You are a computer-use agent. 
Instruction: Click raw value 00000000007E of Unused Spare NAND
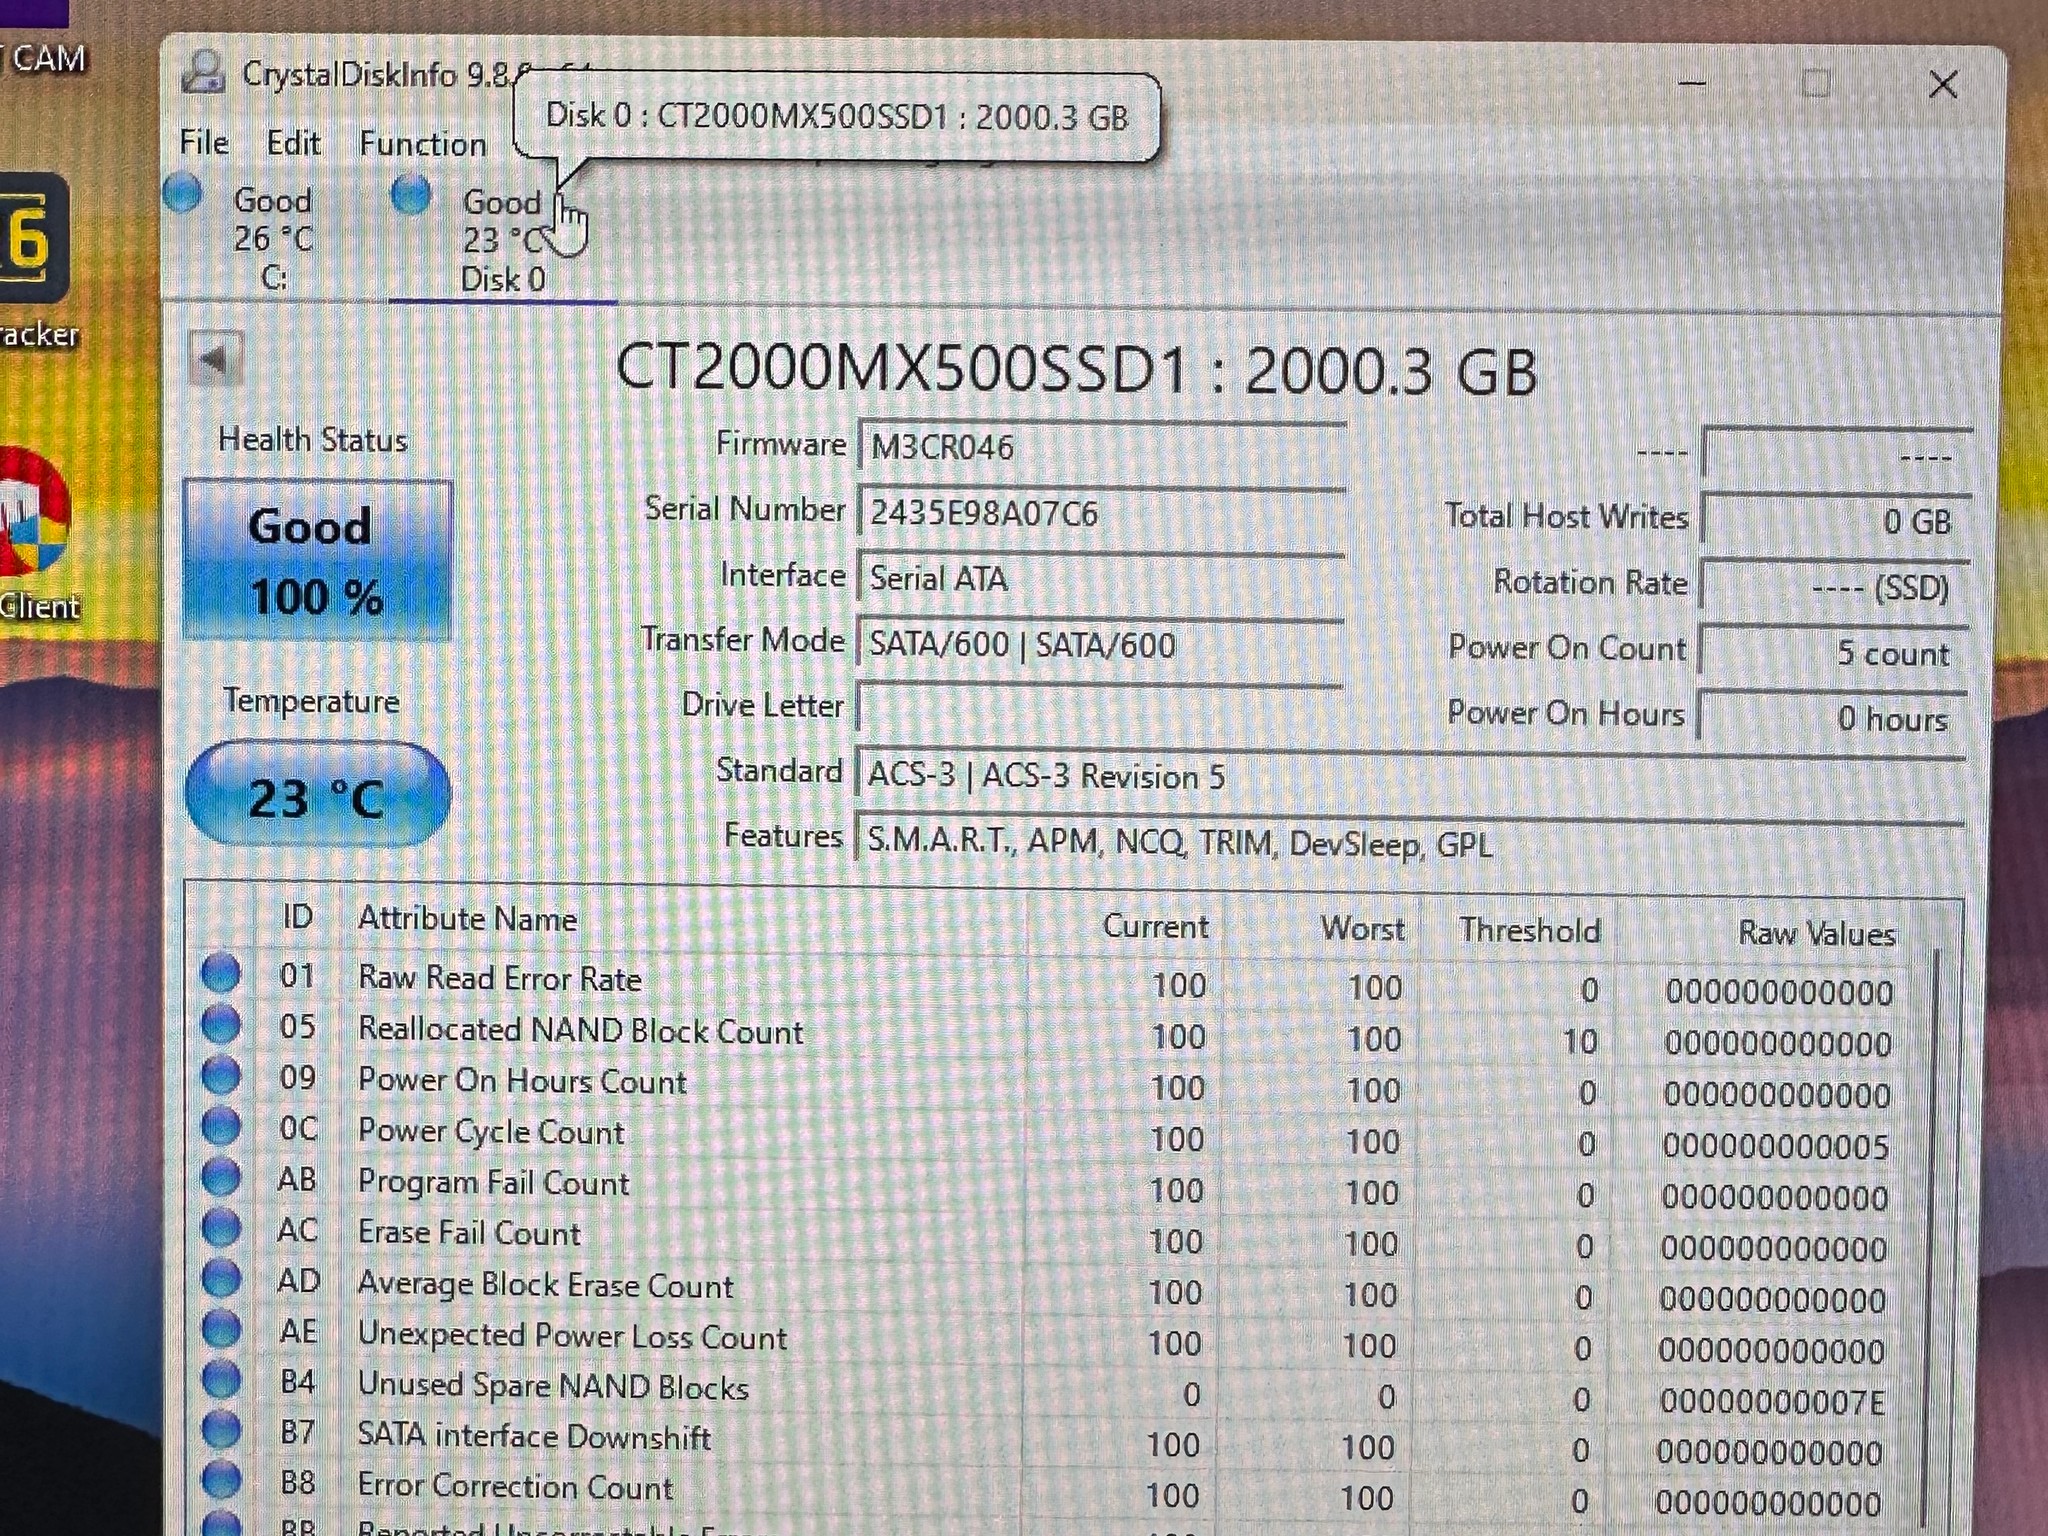pyautogui.click(x=1772, y=1402)
